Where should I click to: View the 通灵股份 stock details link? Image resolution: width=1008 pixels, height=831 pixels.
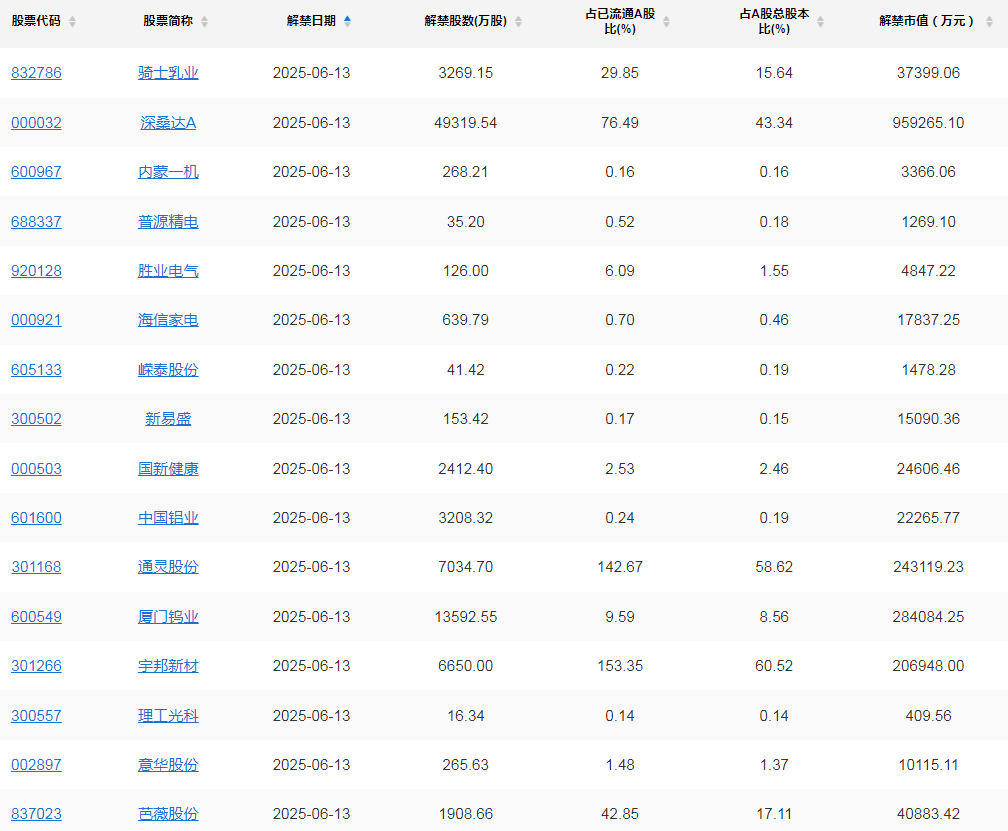tap(168, 567)
